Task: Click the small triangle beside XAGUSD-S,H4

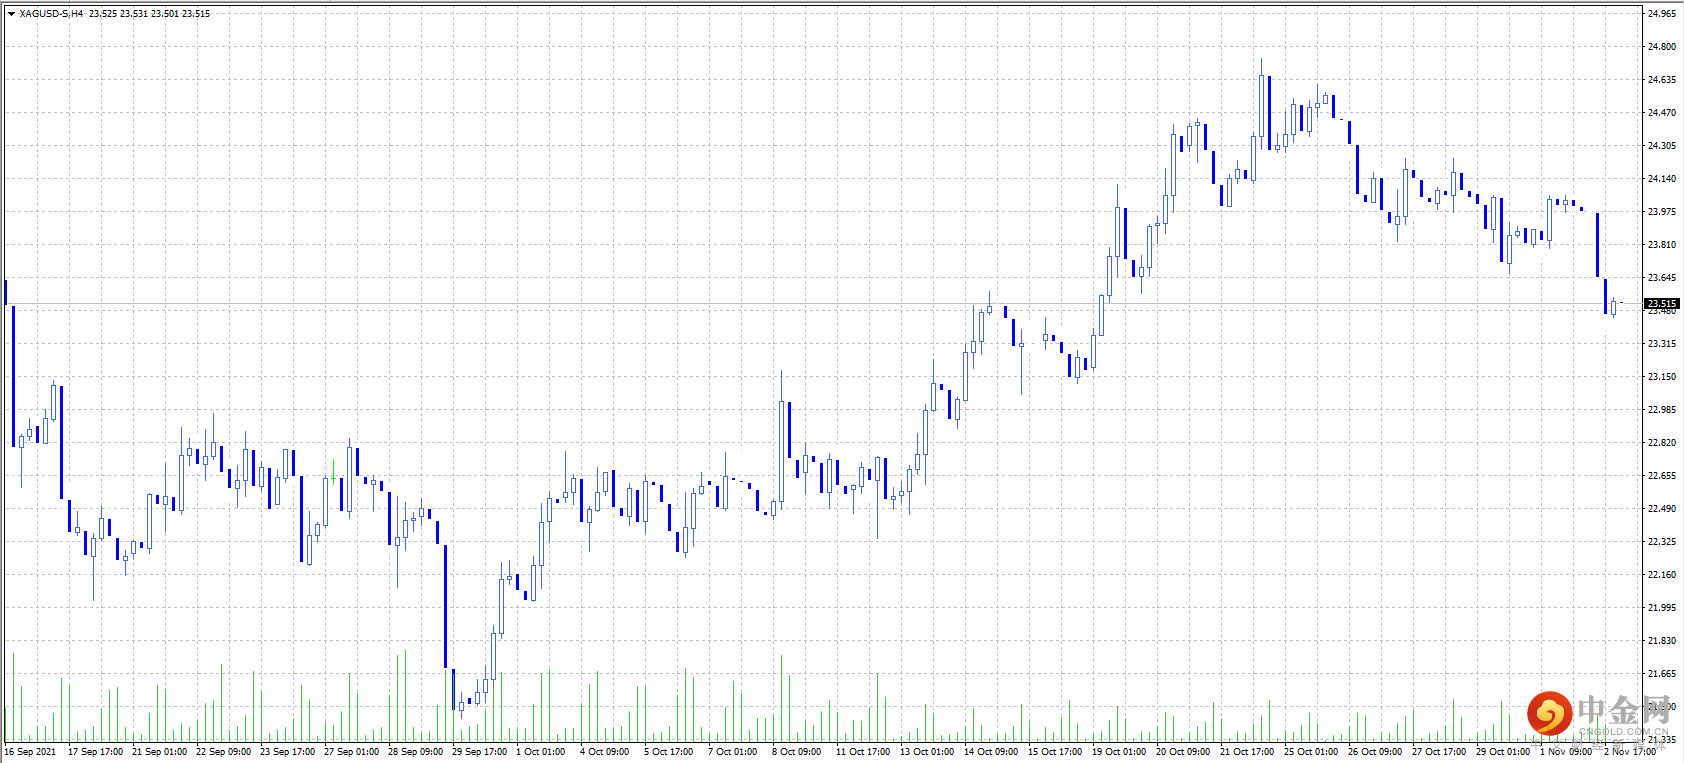Action: tap(11, 14)
